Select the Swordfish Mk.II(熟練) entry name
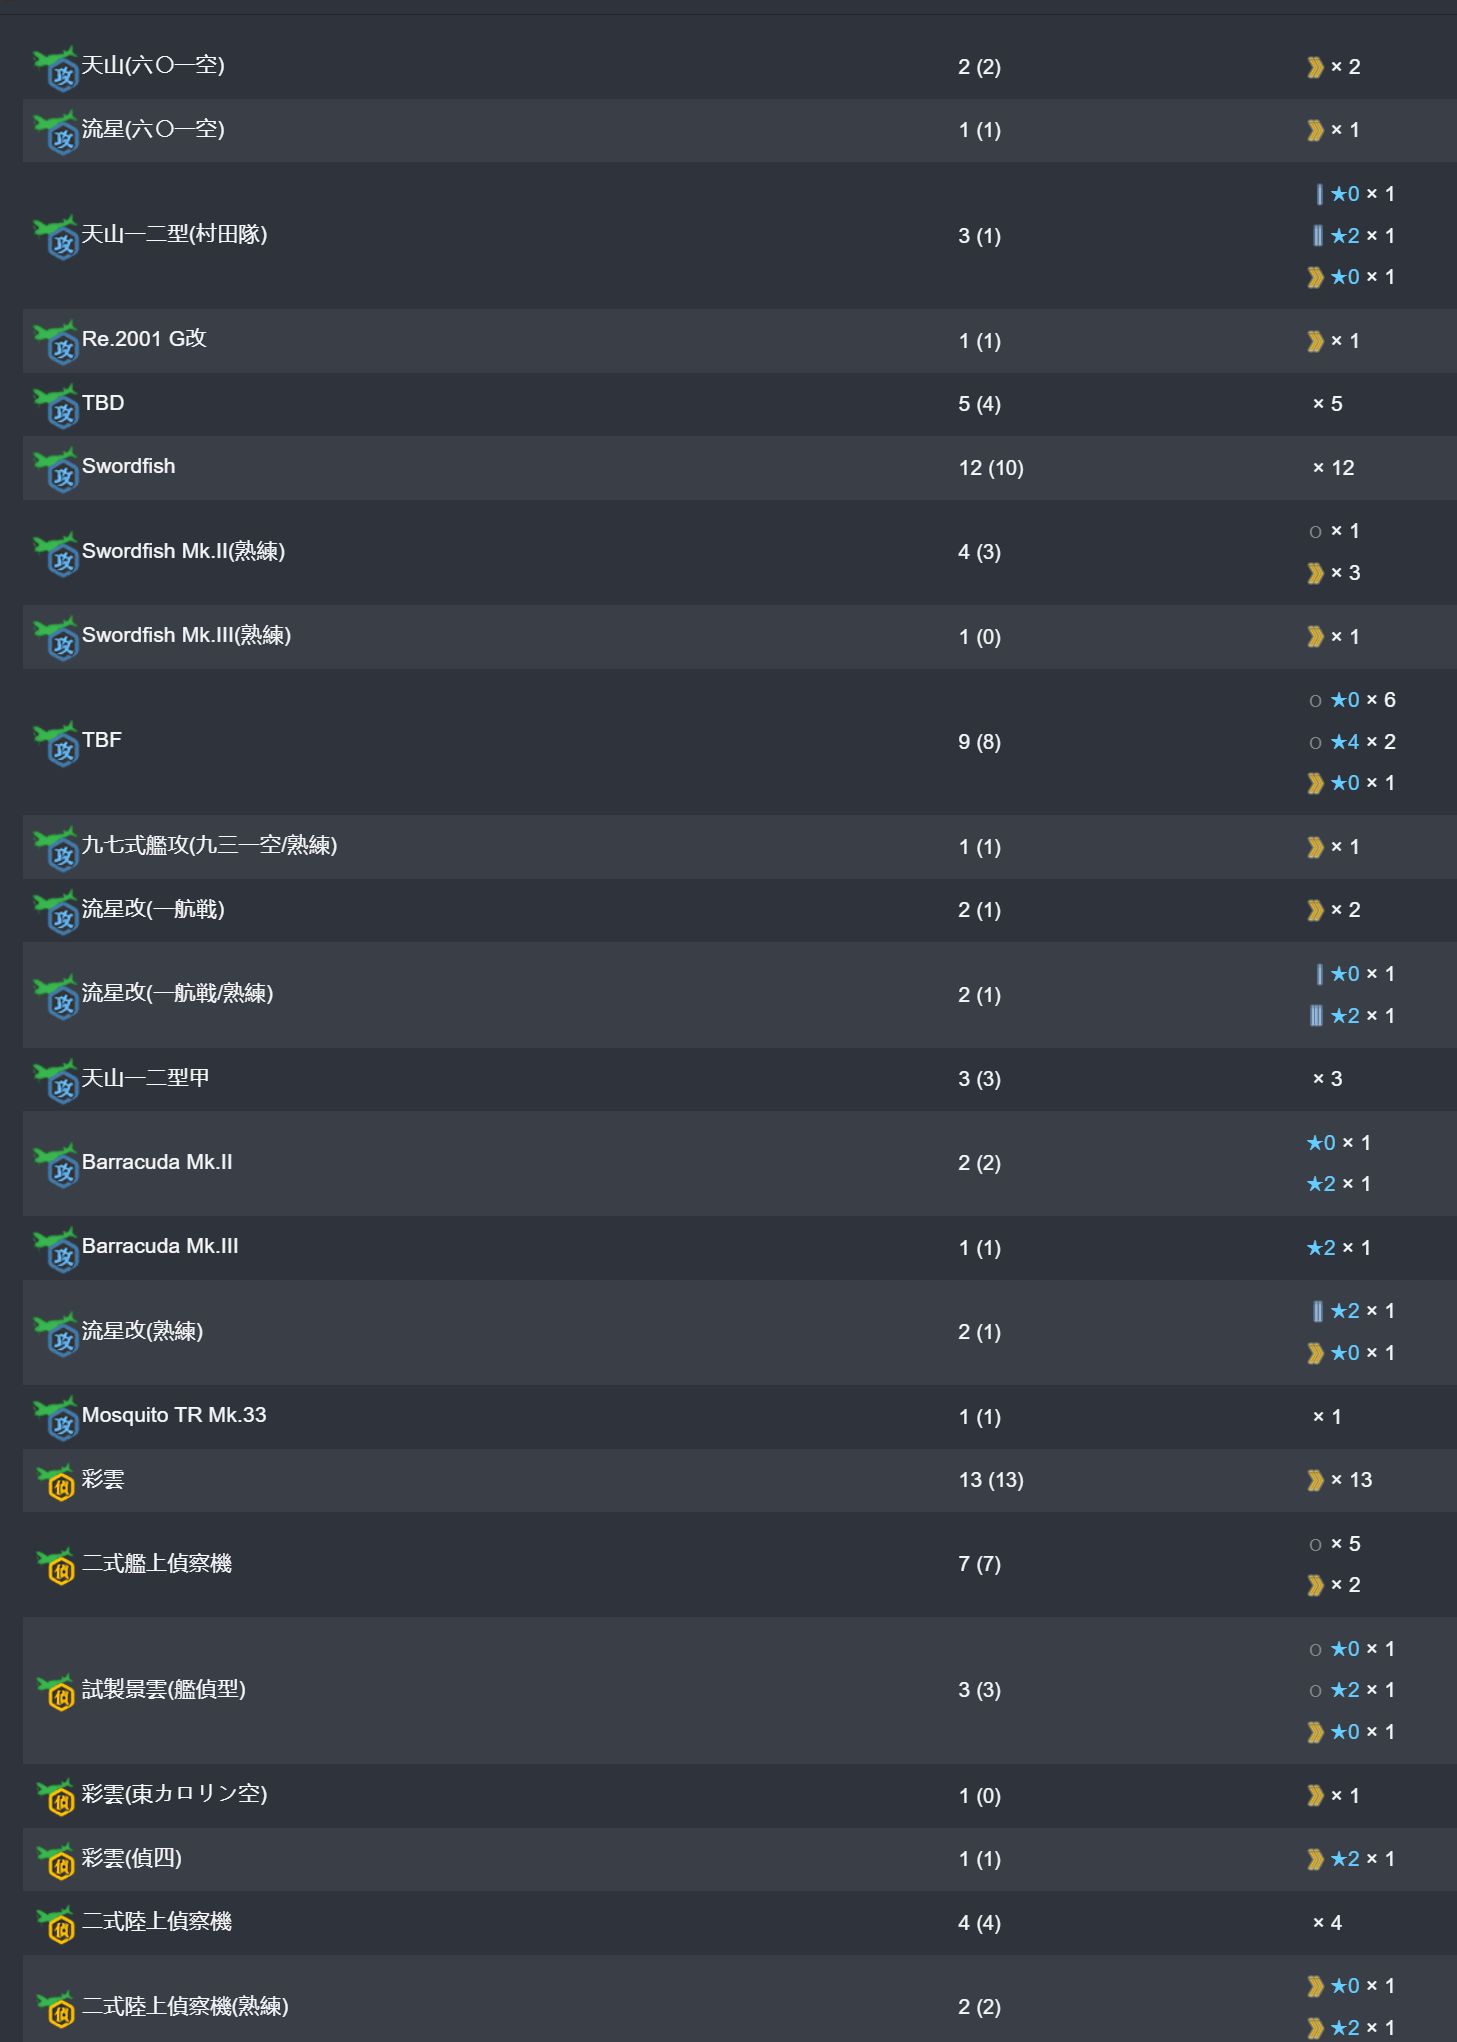The height and width of the screenshot is (2042, 1457). (x=183, y=552)
